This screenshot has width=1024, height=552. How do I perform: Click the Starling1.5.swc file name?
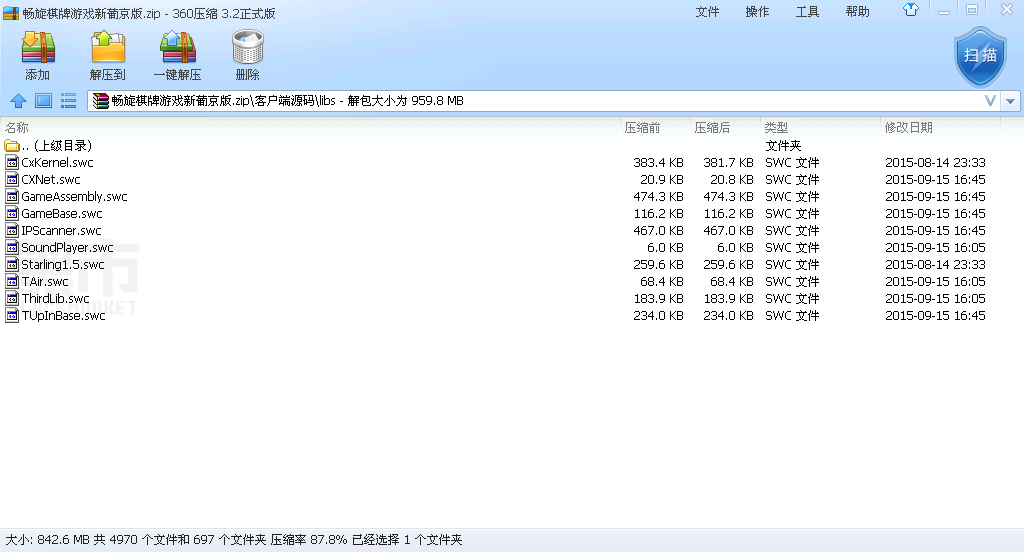pos(63,265)
